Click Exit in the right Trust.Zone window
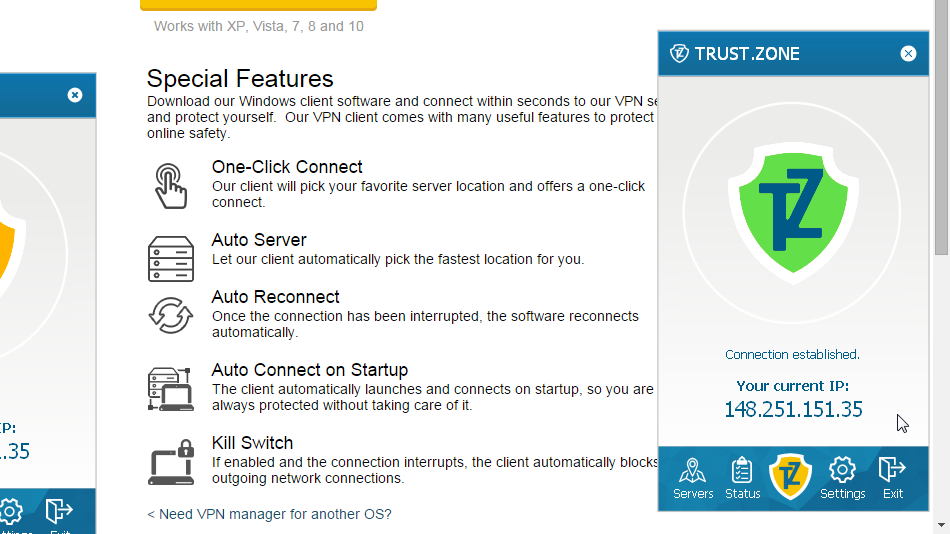The image size is (950, 534). (x=892, y=478)
